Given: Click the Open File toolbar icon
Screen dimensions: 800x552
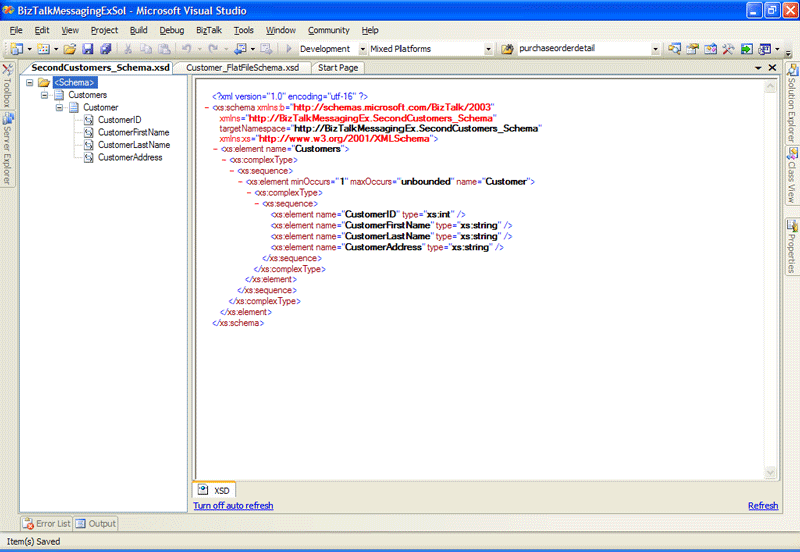Looking at the screenshot, I should [70, 48].
